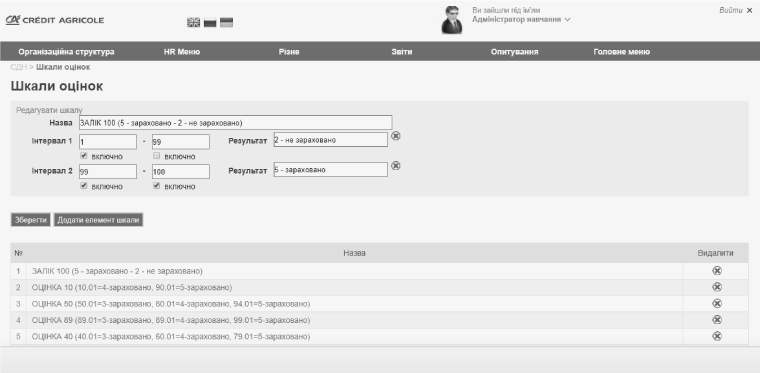Click the Crédit Agricole logo
This screenshot has height=373, width=760.
(55, 20)
